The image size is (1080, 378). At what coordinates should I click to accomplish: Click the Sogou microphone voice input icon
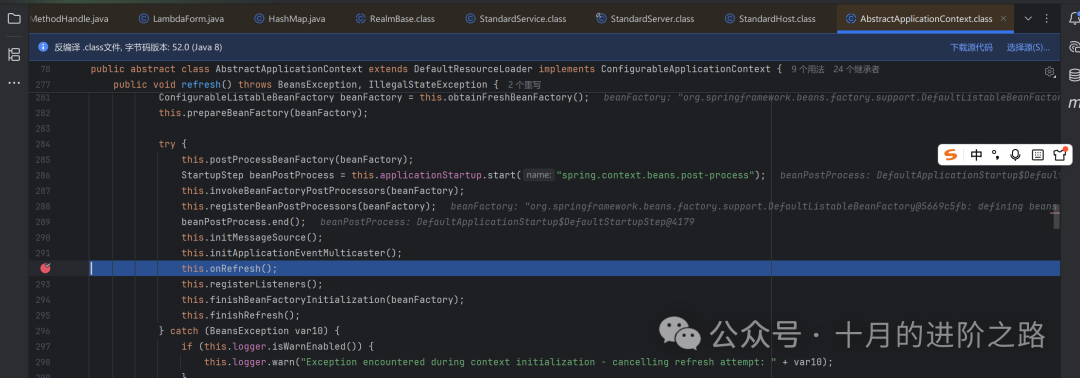point(1015,155)
